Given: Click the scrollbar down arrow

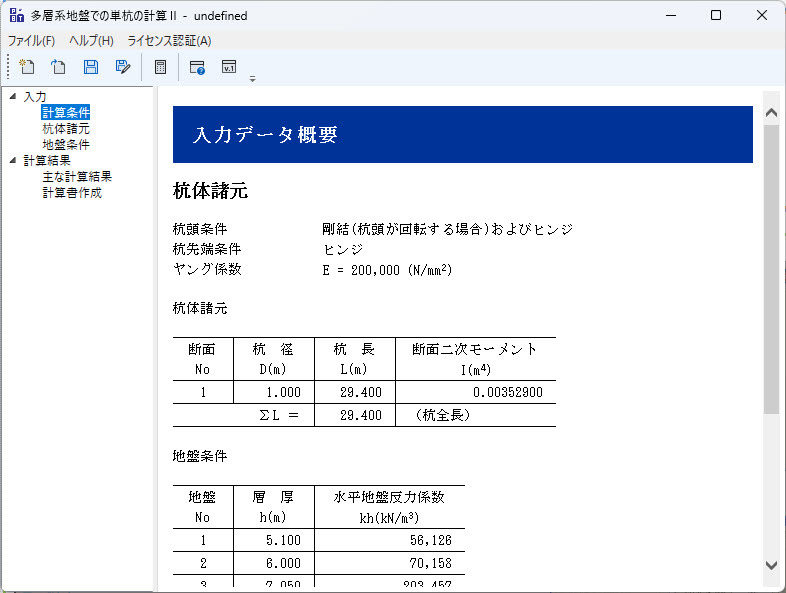Looking at the screenshot, I should coord(771,565).
